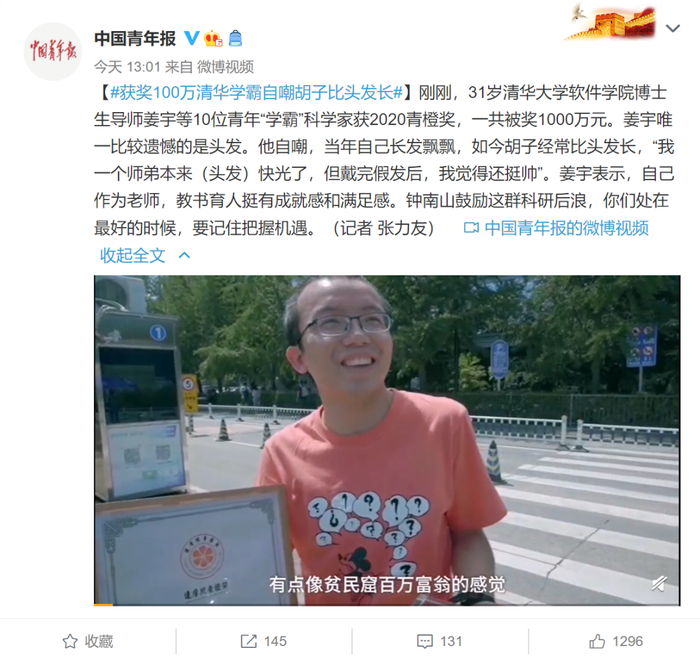
Task: Click the video camera icon before the video link
Action: tap(471, 228)
